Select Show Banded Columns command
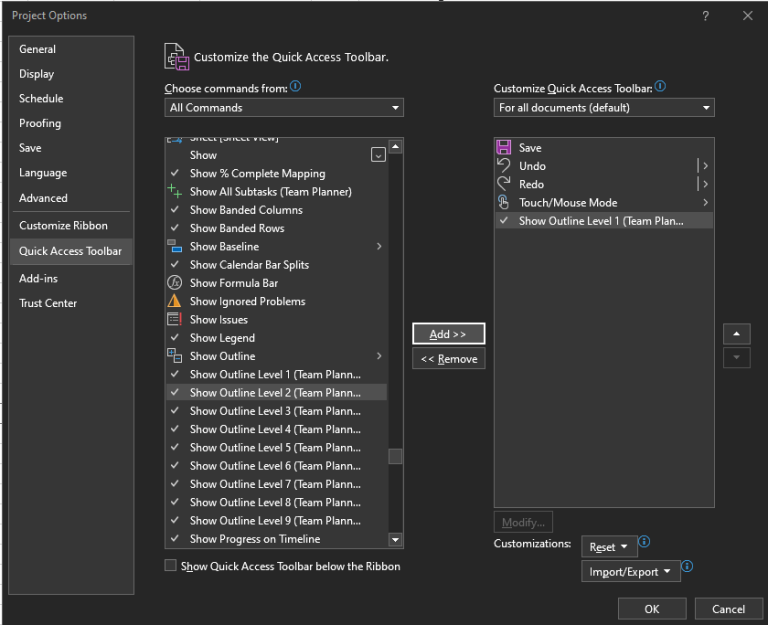The height and width of the screenshot is (625, 768). pos(246,210)
